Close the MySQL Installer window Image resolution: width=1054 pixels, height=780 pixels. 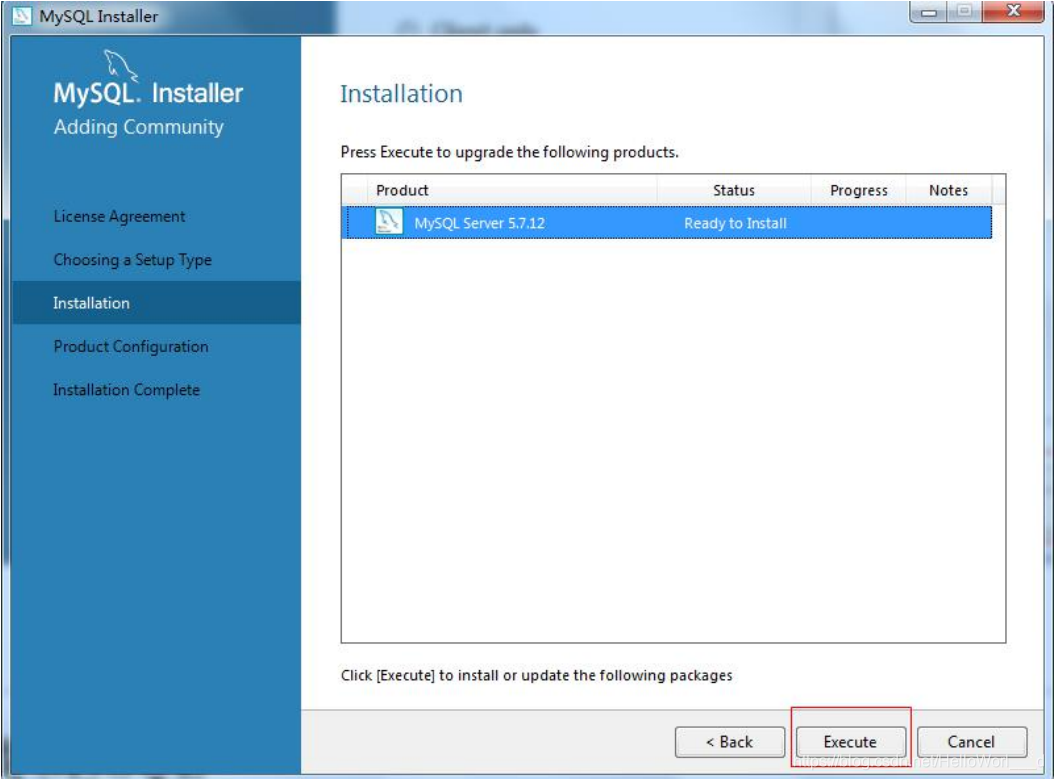coord(1013,11)
